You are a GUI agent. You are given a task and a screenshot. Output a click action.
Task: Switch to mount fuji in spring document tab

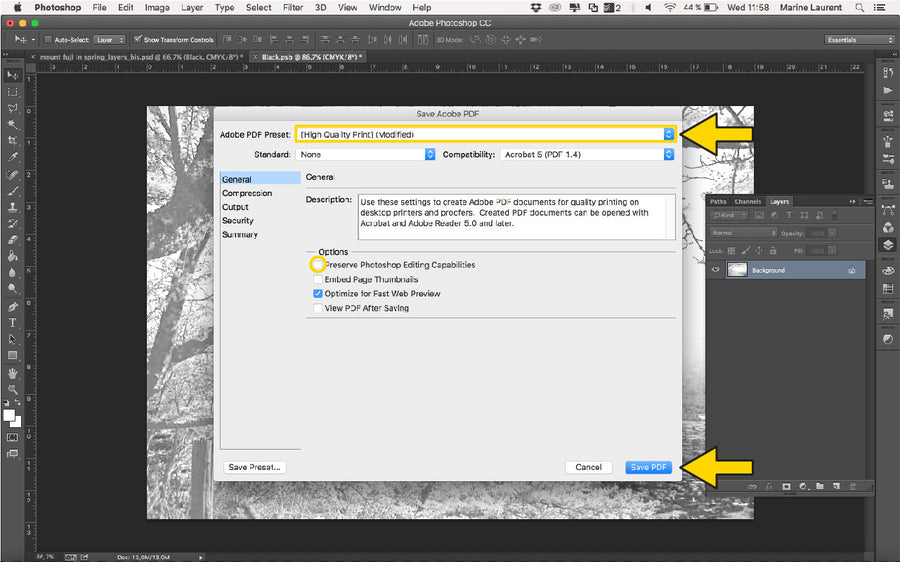(x=141, y=57)
